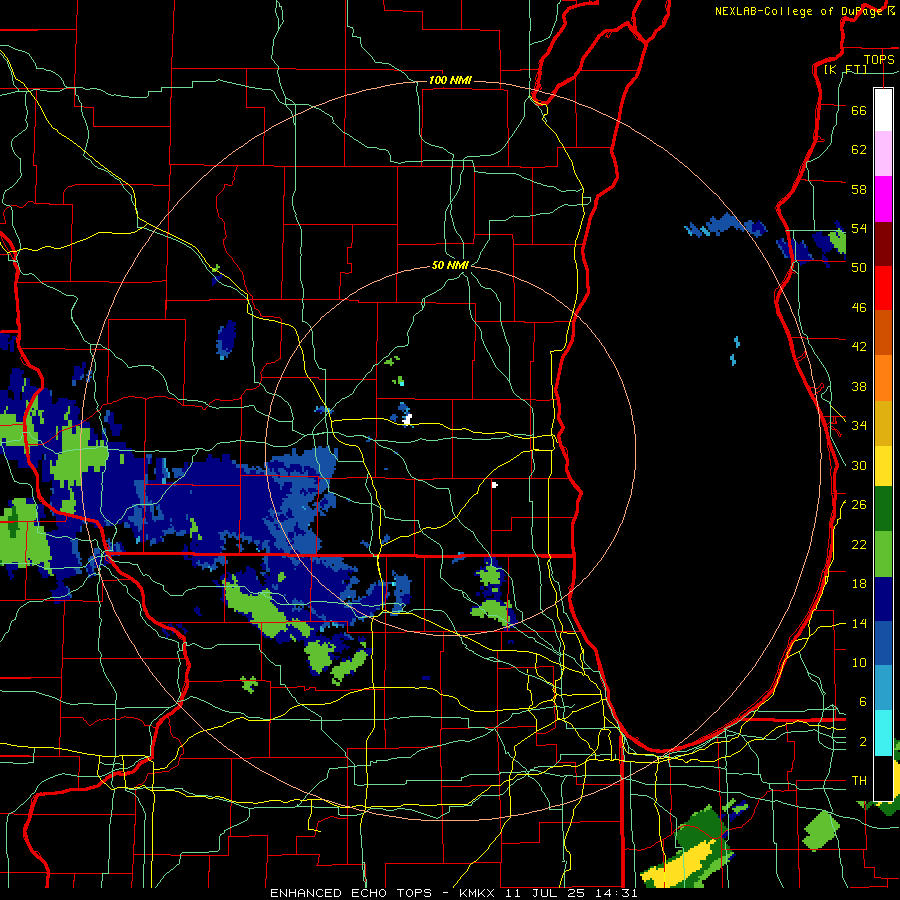The width and height of the screenshot is (900, 900).
Task: Select the dark red legend swatch
Action: pos(883,243)
